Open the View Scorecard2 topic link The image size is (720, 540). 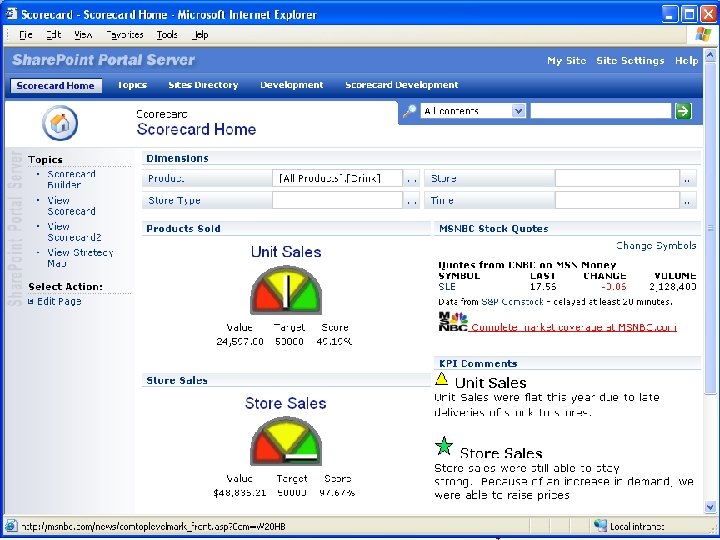tap(74, 232)
